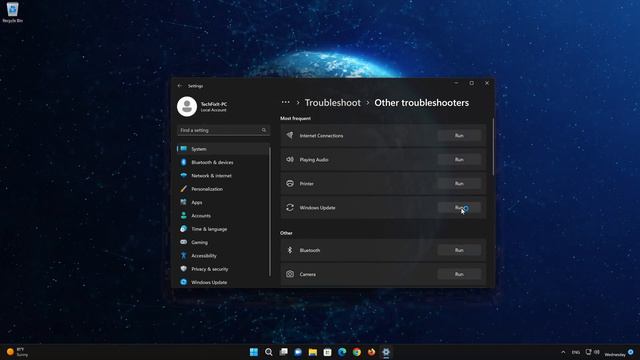Open Accessibility settings
Image resolution: width=640 pixels, height=360 pixels.
[223, 256]
